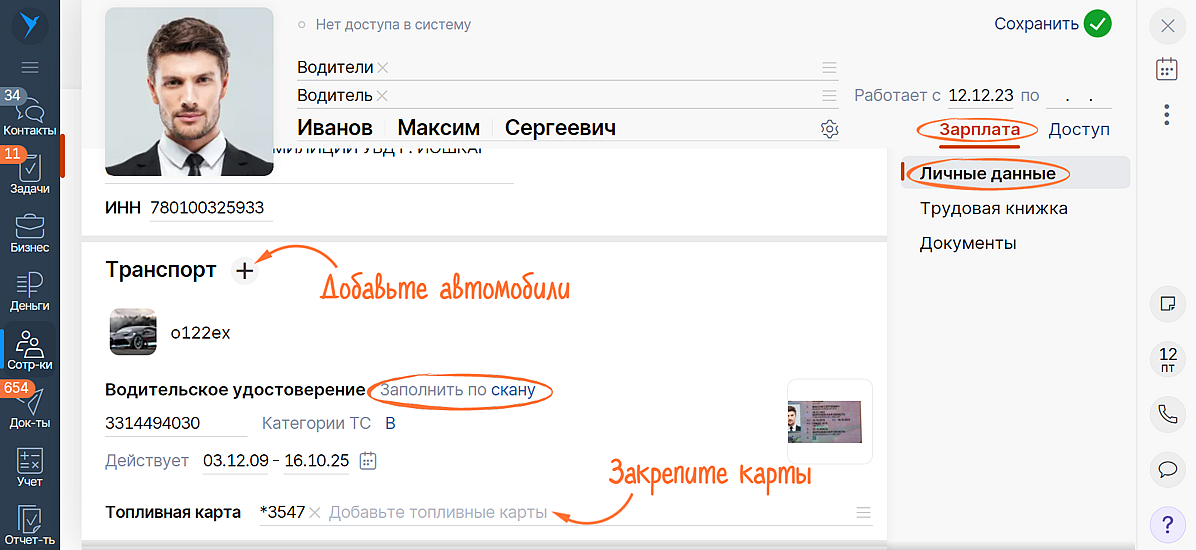The height and width of the screenshot is (550, 1196).
Task: Open the driver's license scan thumbnail
Action: [829, 421]
